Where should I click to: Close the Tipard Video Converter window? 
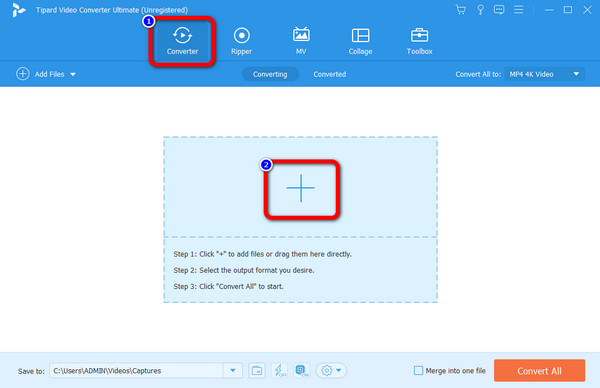[587, 10]
